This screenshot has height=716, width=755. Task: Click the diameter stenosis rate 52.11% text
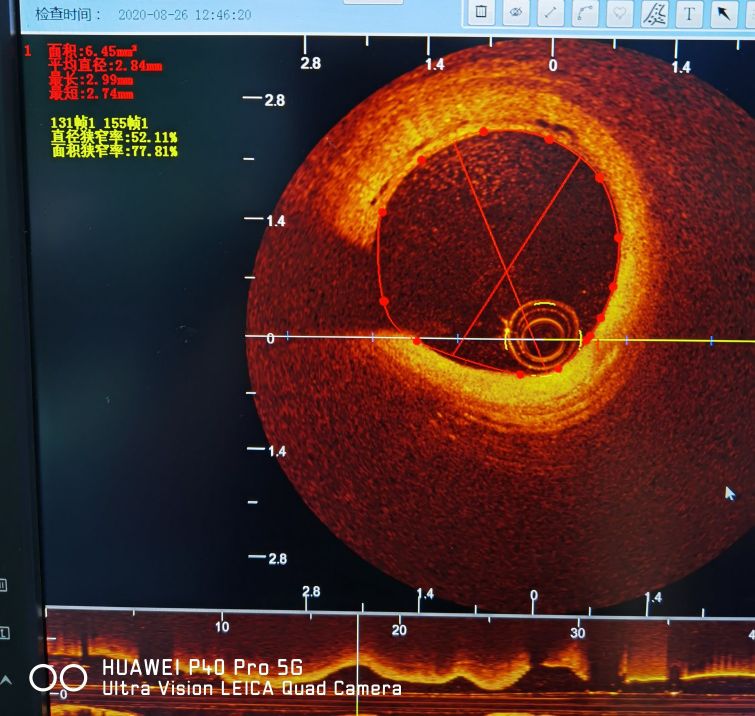tap(115, 137)
